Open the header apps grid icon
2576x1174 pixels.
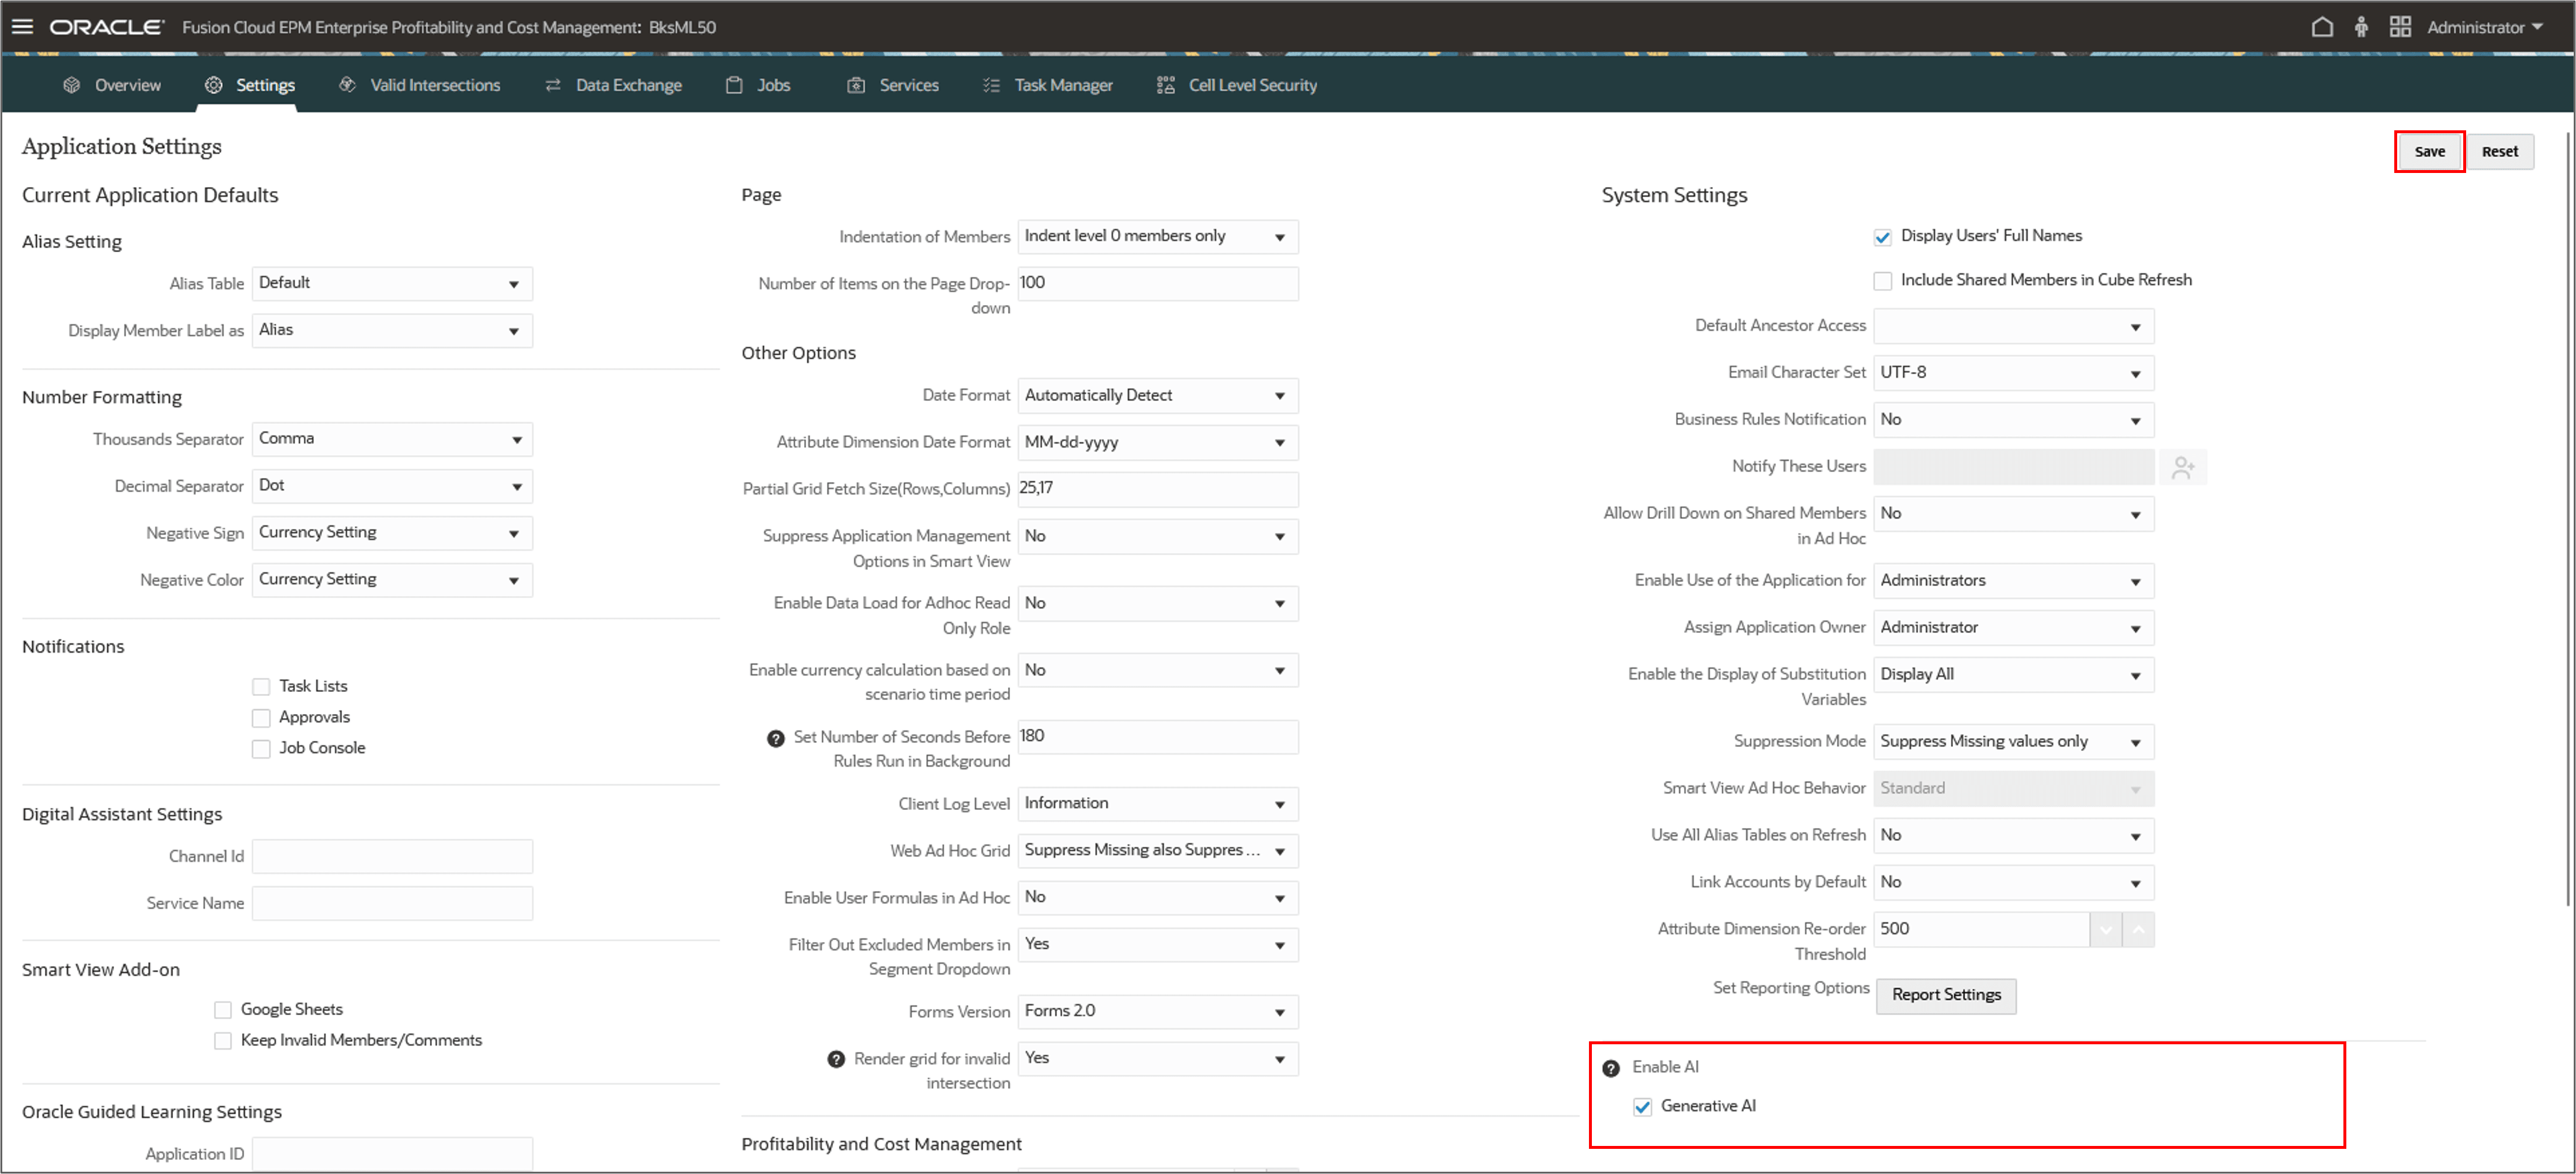[2399, 27]
